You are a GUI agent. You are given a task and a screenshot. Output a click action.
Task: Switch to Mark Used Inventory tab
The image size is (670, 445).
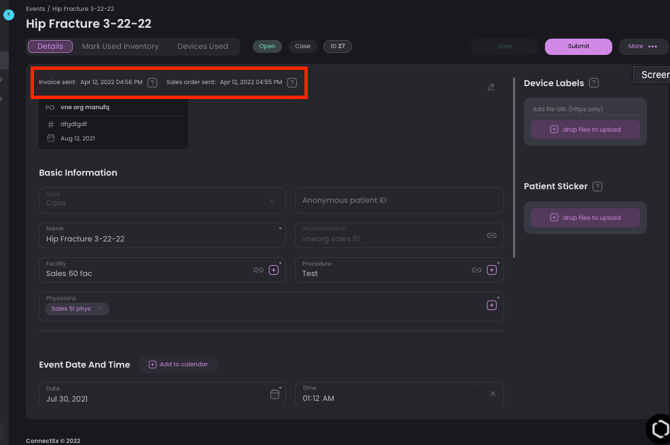pos(120,46)
